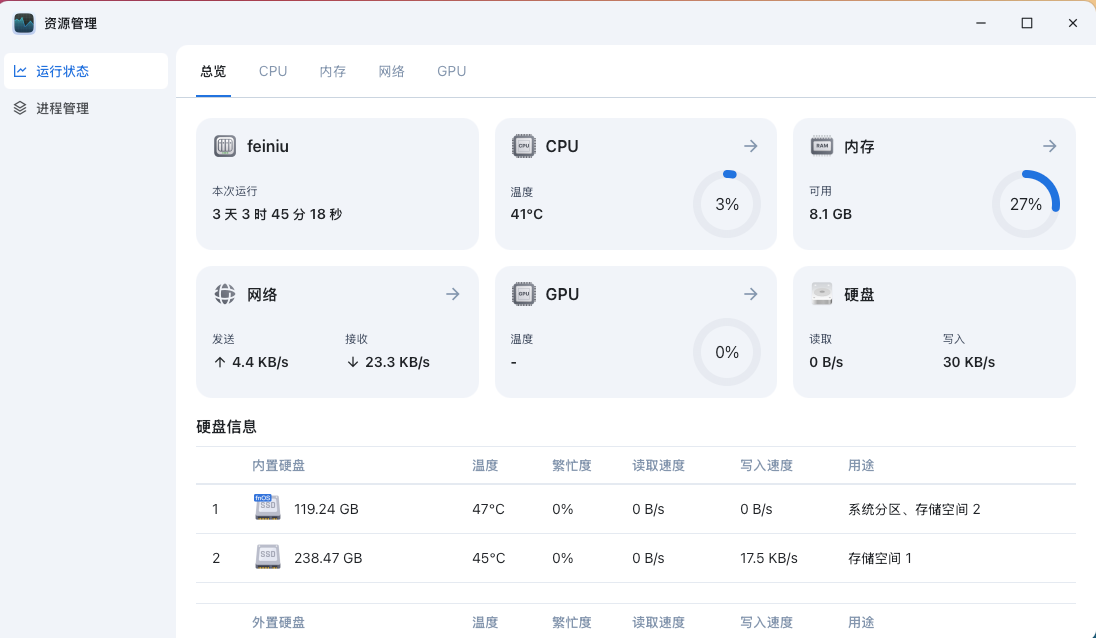Click 读取速度 header in the 内置硬盘 table
The image size is (1096, 638).
(x=658, y=465)
